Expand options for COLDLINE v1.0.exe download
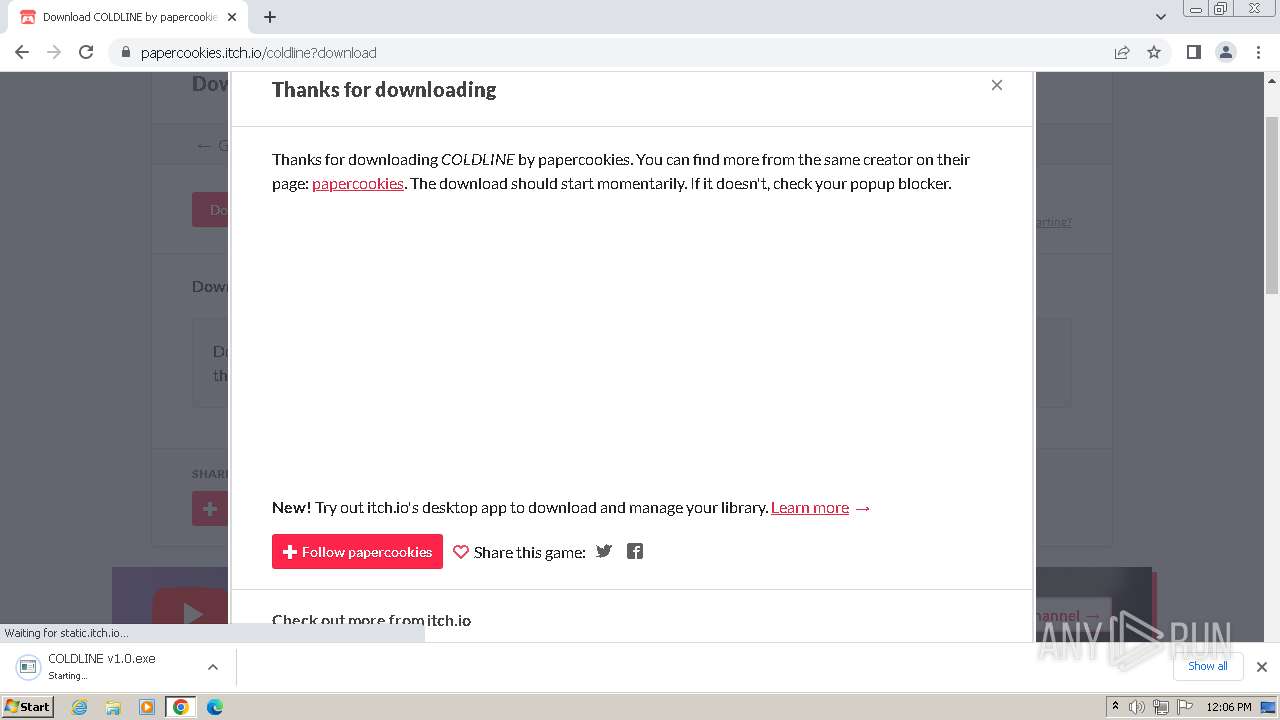 (213, 667)
